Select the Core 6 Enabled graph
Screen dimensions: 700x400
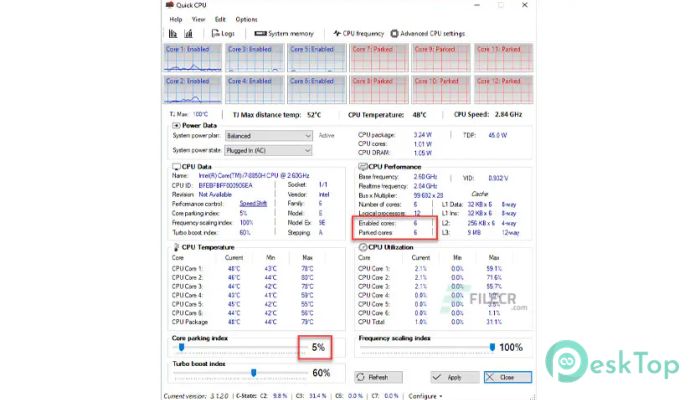[x=317, y=89]
